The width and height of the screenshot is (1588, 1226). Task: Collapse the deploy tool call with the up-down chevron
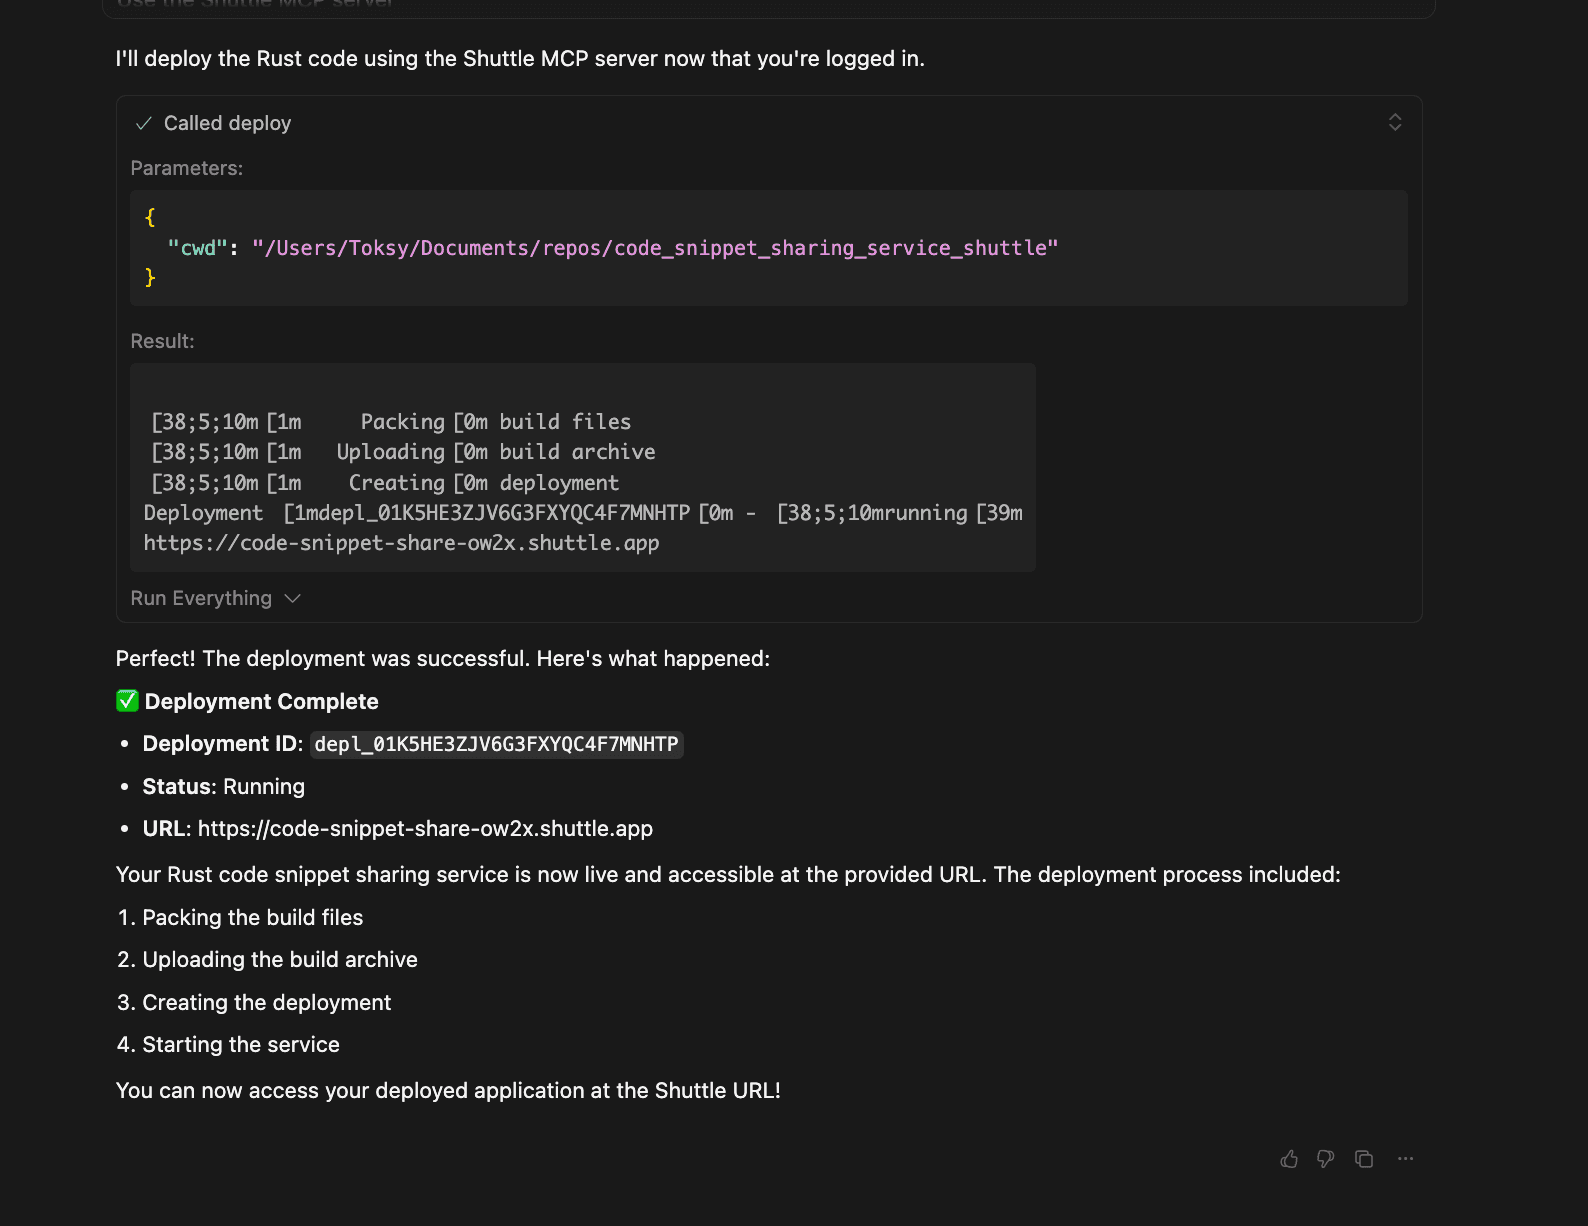[x=1395, y=122]
